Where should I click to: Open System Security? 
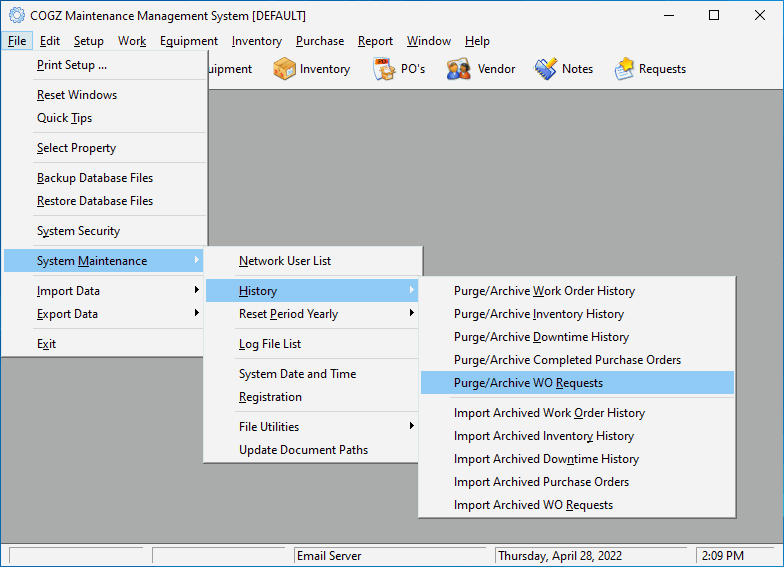(104, 231)
